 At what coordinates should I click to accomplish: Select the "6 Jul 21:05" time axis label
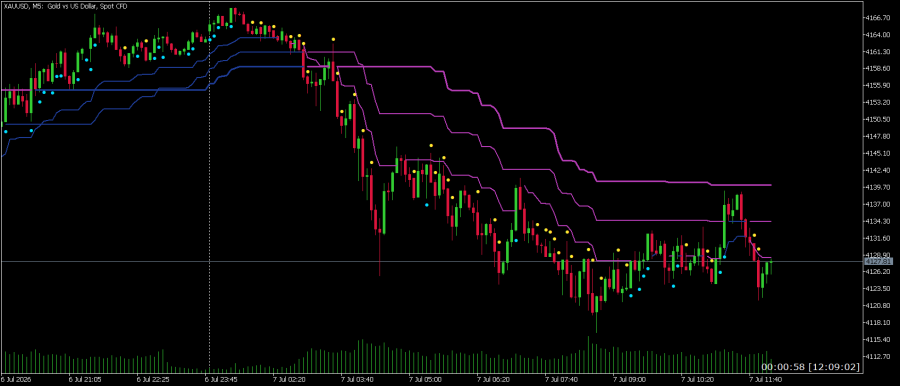[84, 380]
